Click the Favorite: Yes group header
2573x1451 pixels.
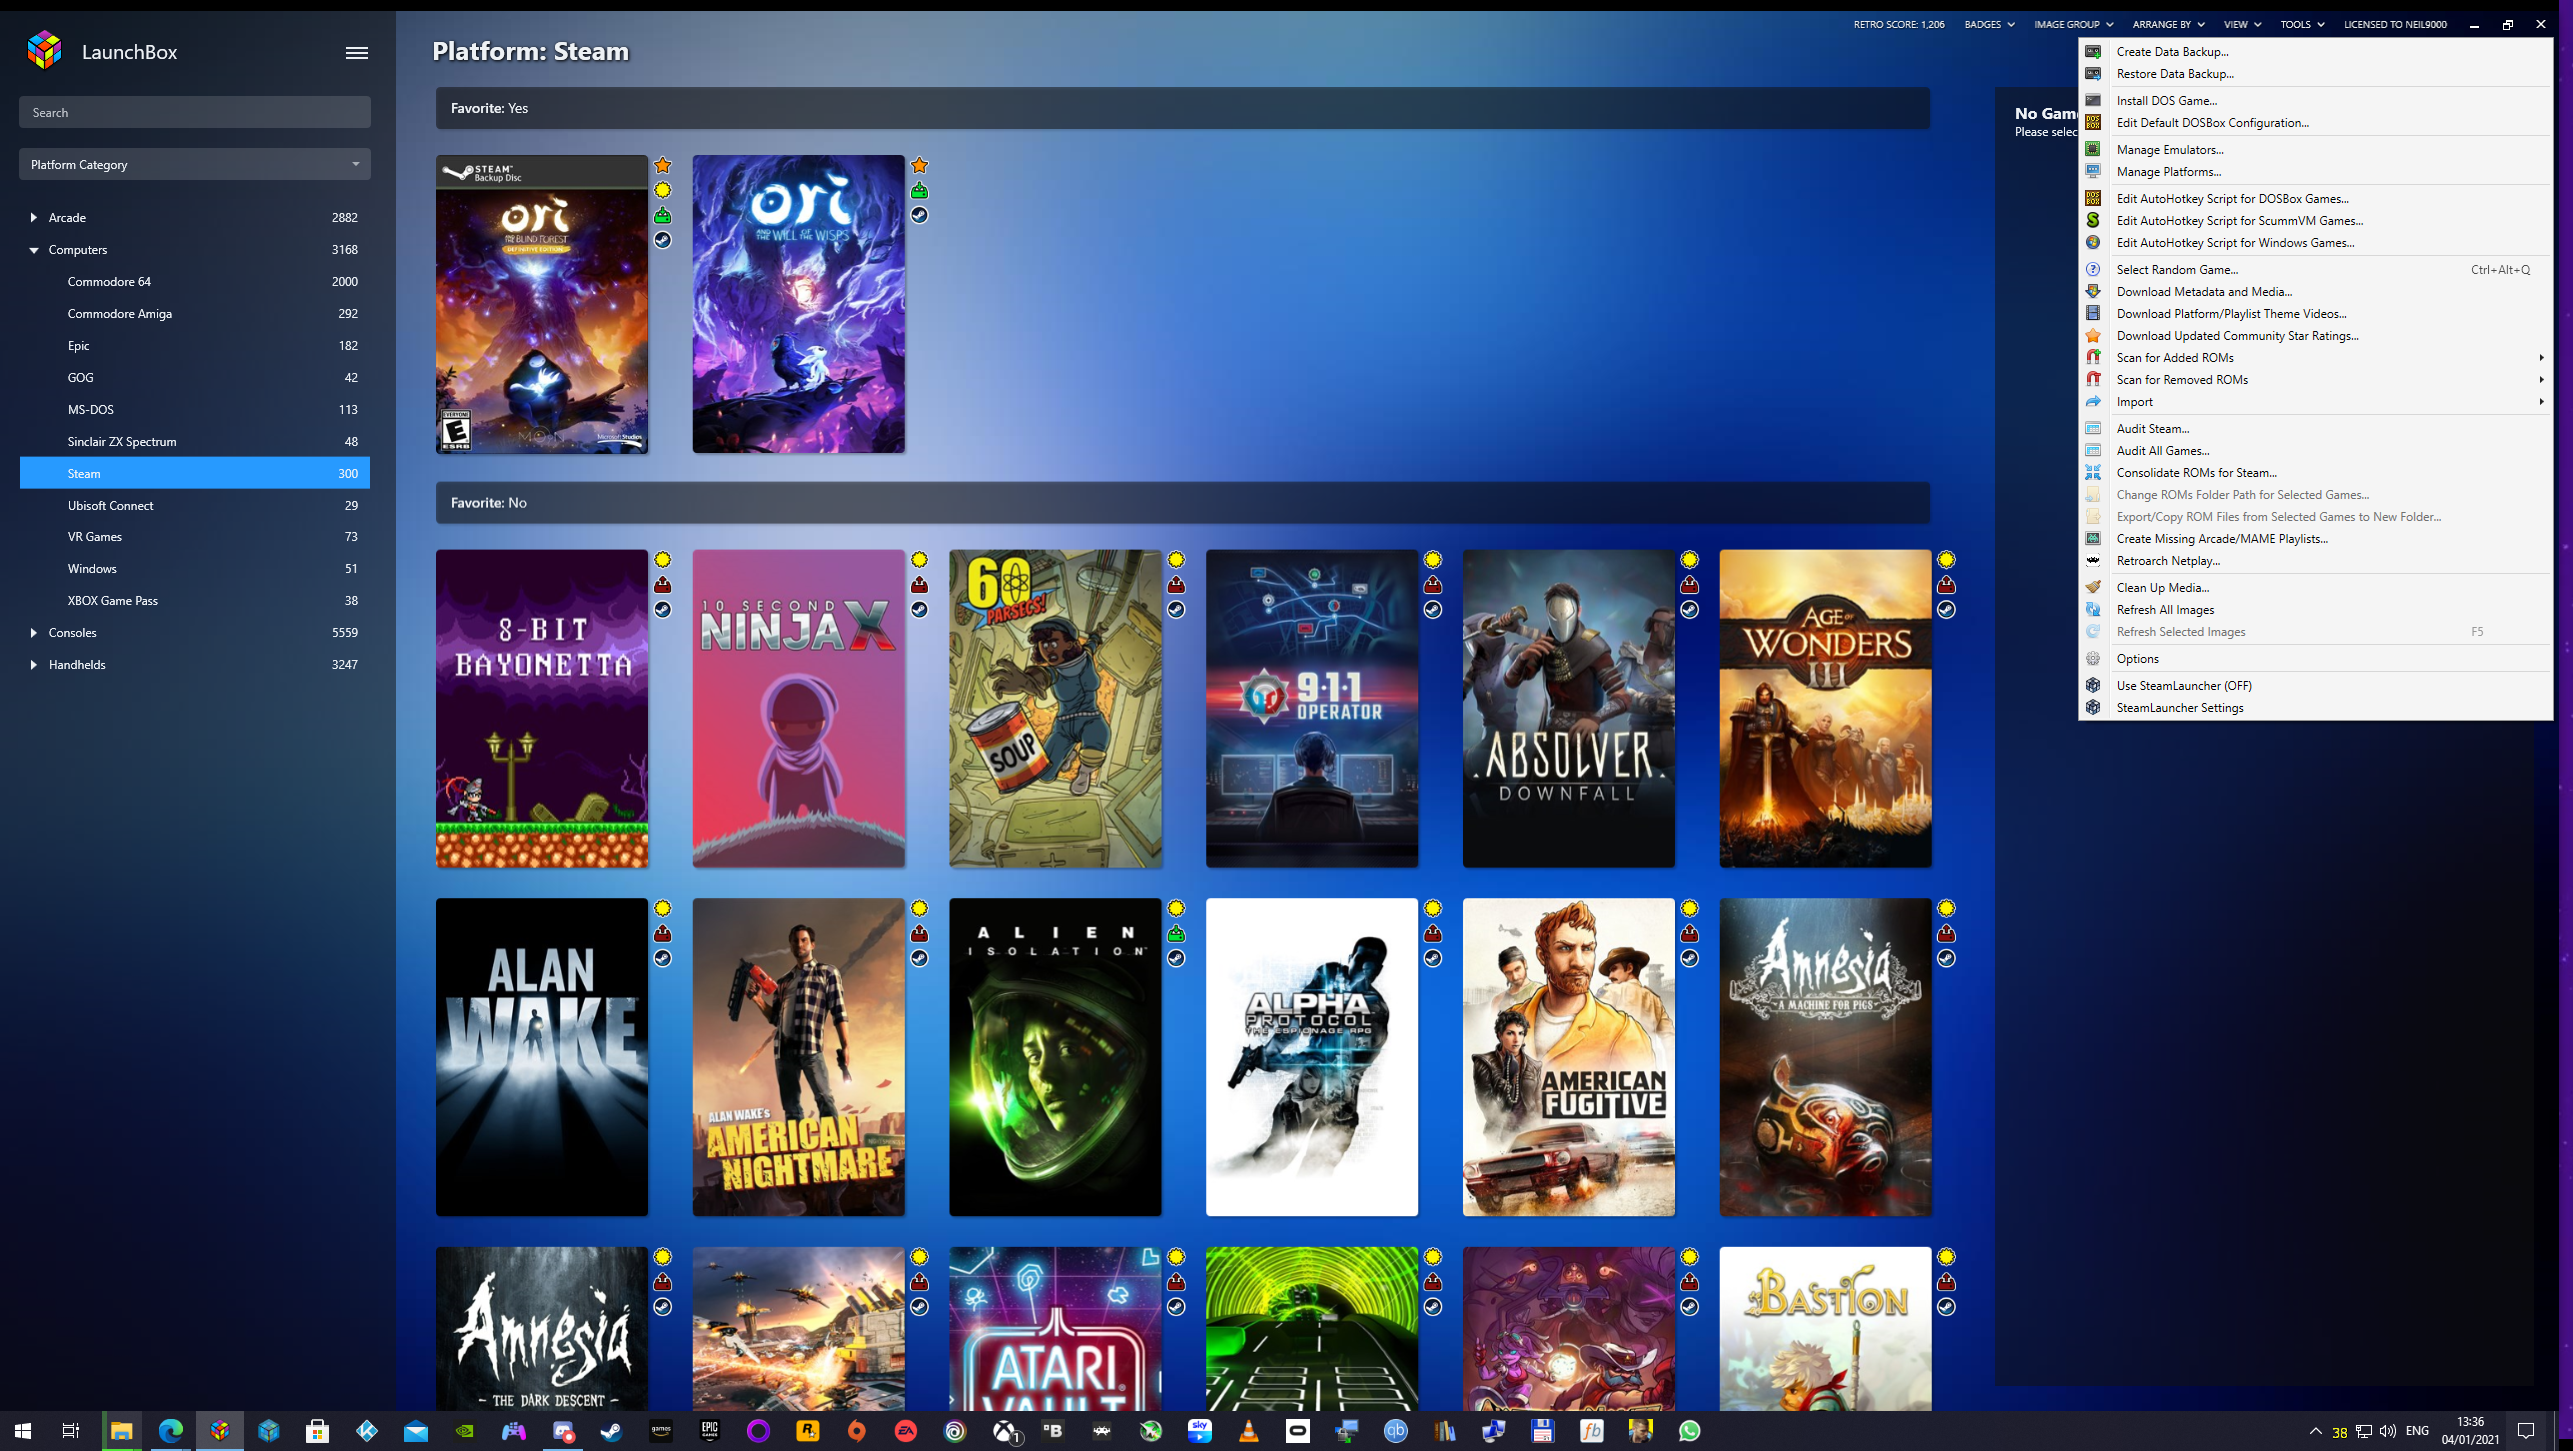click(1182, 108)
